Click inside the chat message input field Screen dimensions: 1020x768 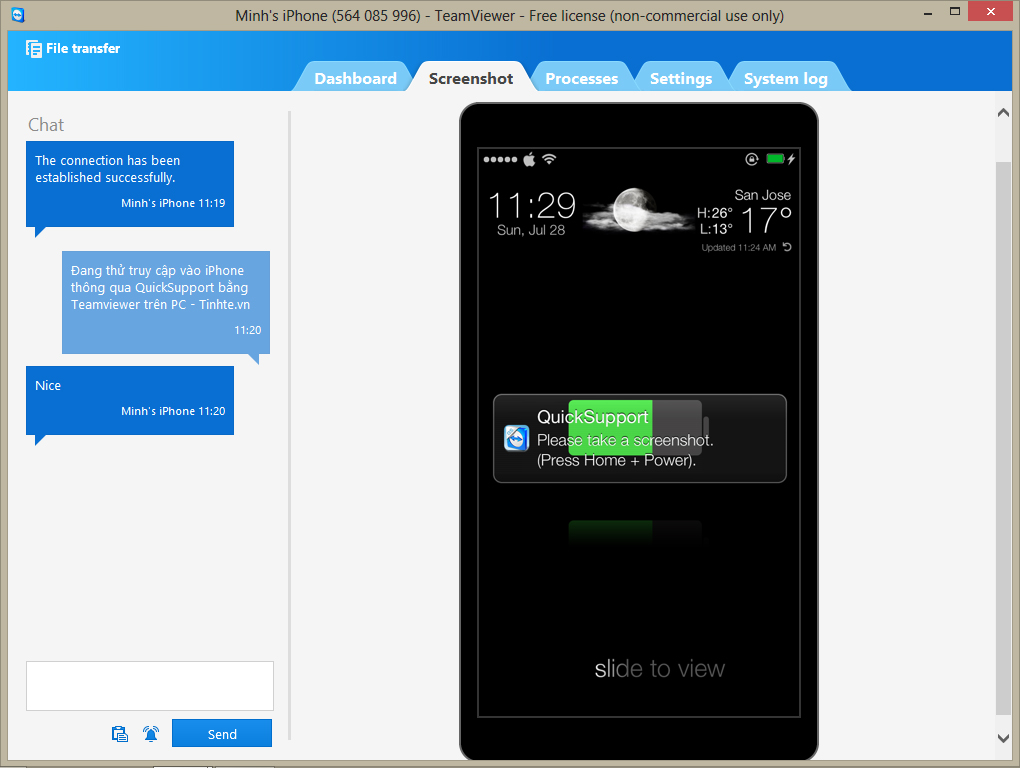[149, 685]
